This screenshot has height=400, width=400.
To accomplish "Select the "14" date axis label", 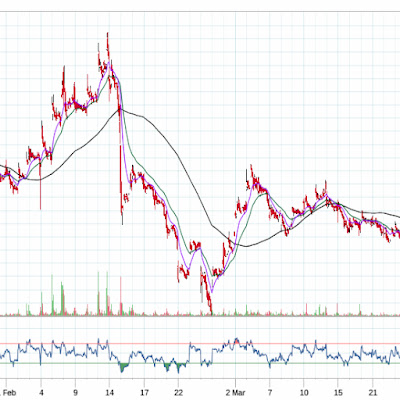I will point(110,393).
